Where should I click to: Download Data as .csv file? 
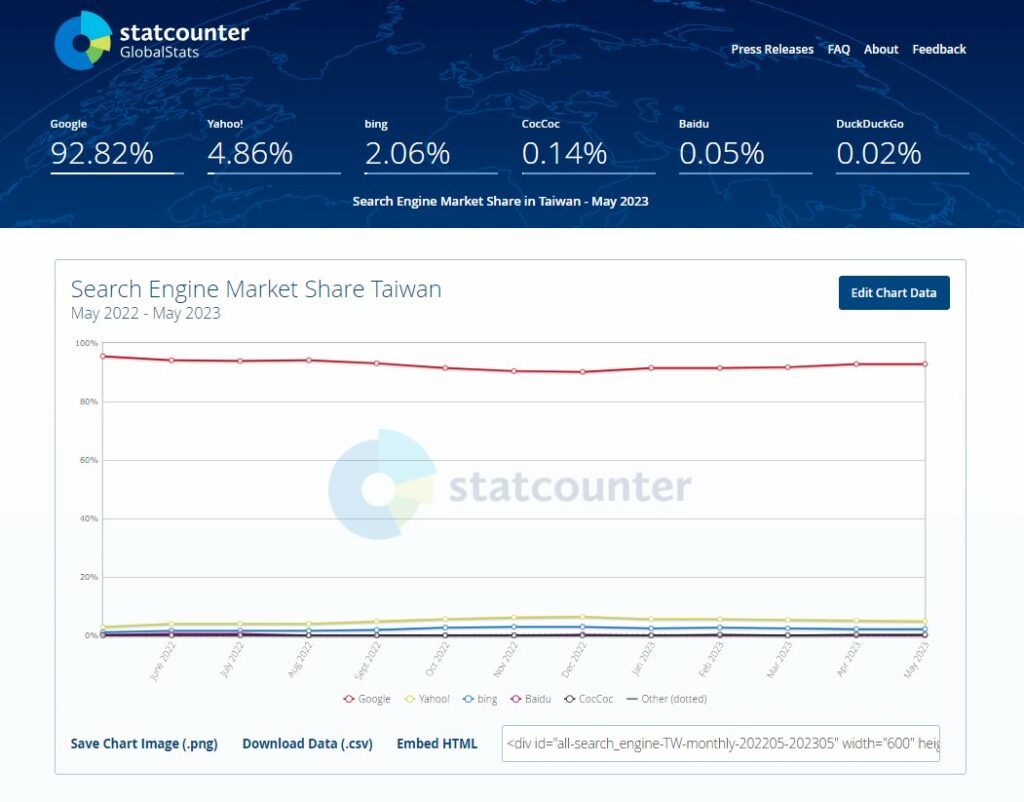(307, 744)
